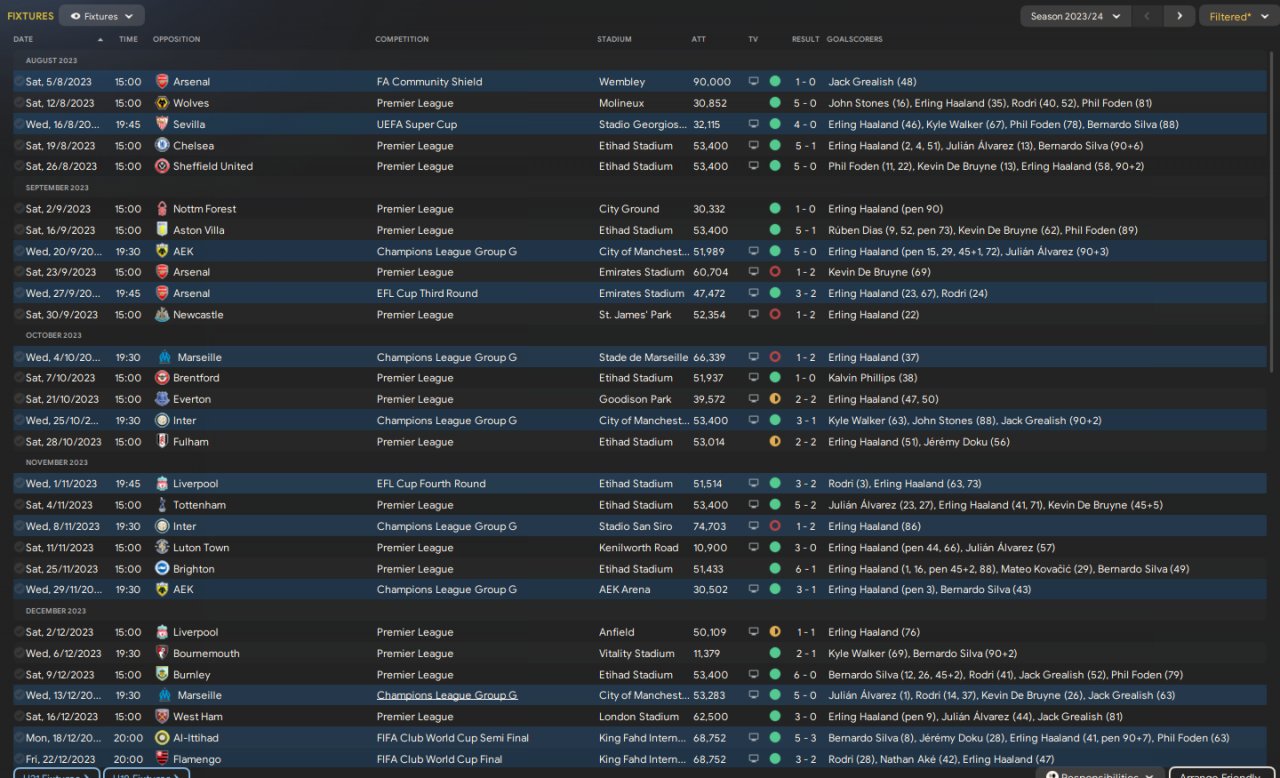
Task: Open the Wembley stadium link
Action: point(622,82)
